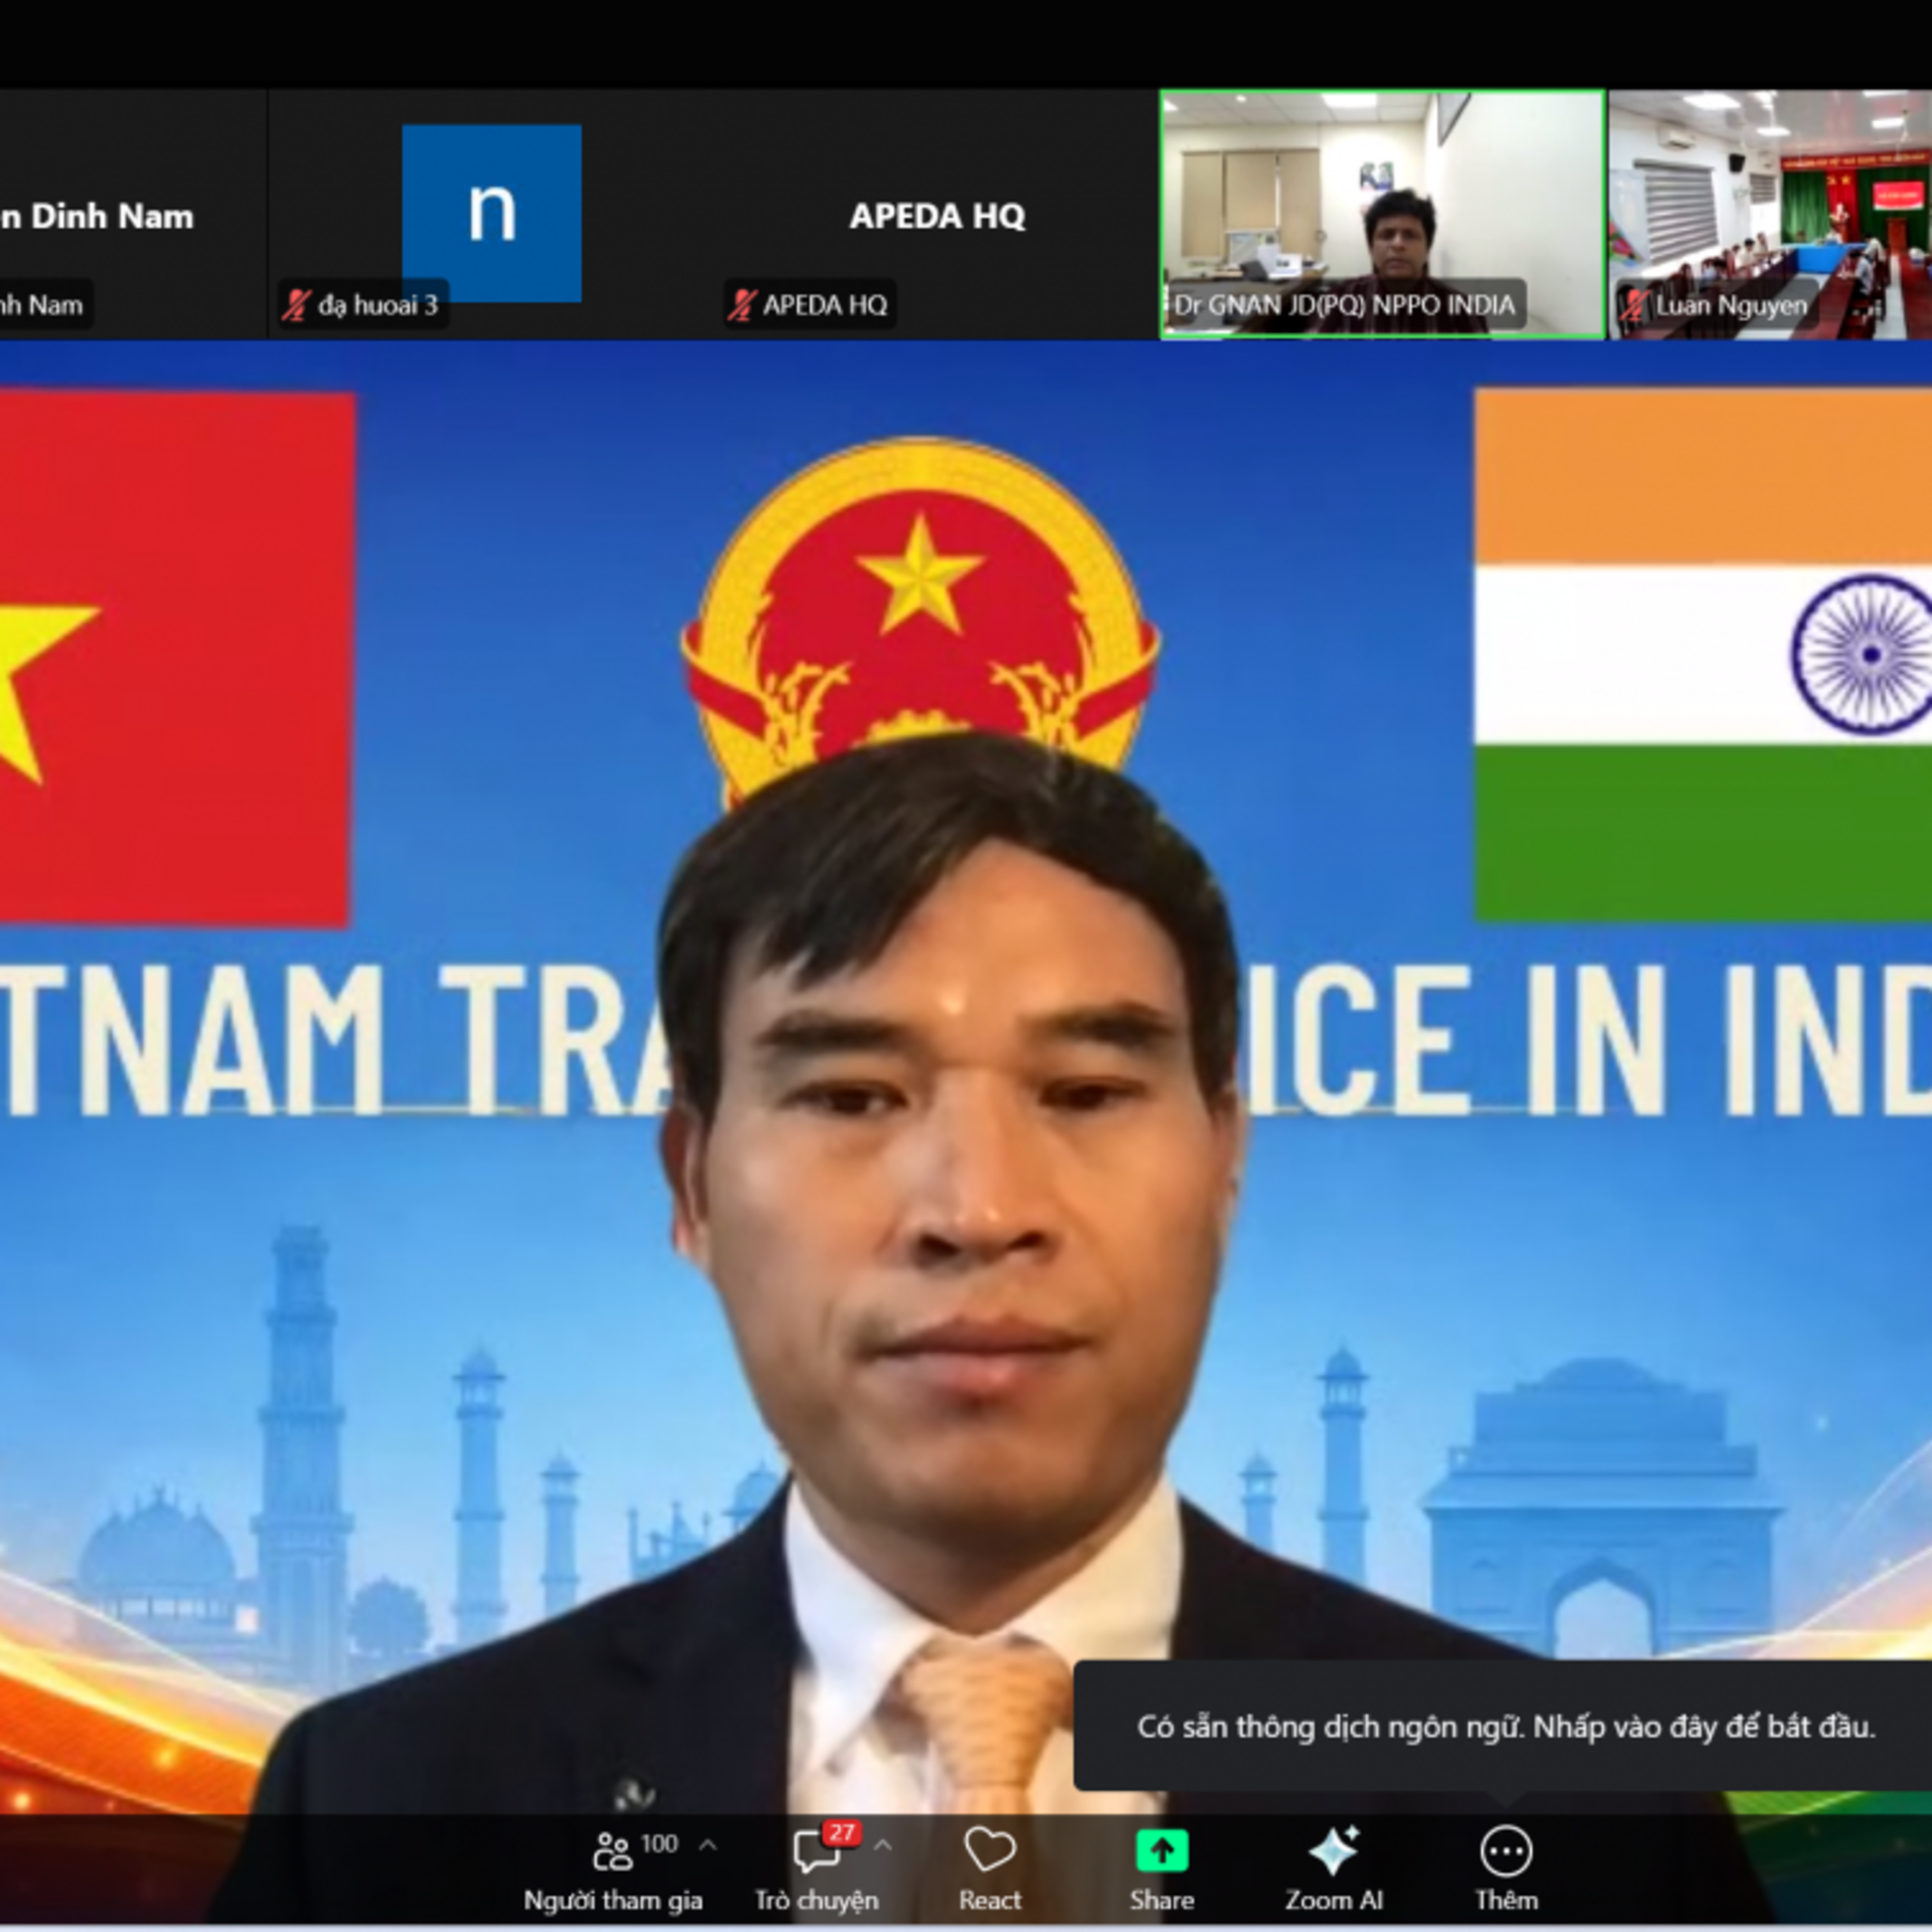Expand the arrow beside Người tham gia
This screenshot has height=1932, width=1932.
tap(708, 1844)
